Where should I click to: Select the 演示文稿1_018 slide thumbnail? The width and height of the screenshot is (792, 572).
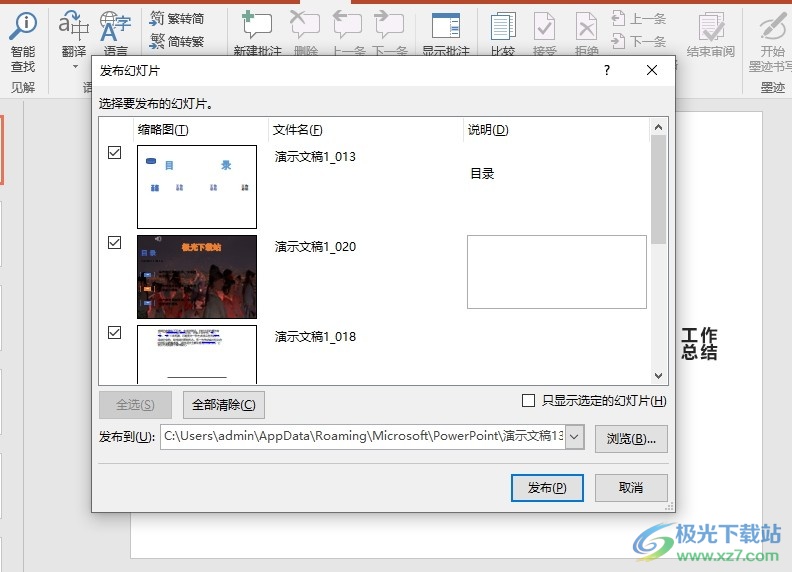pos(197,354)
